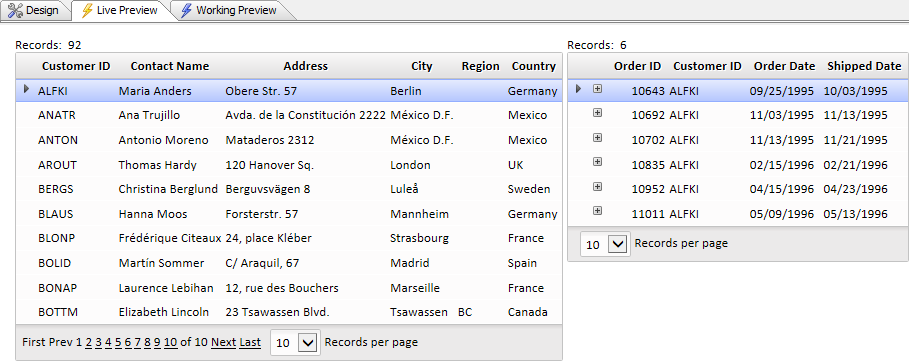Click the city cell Marseille

[415, 288]
